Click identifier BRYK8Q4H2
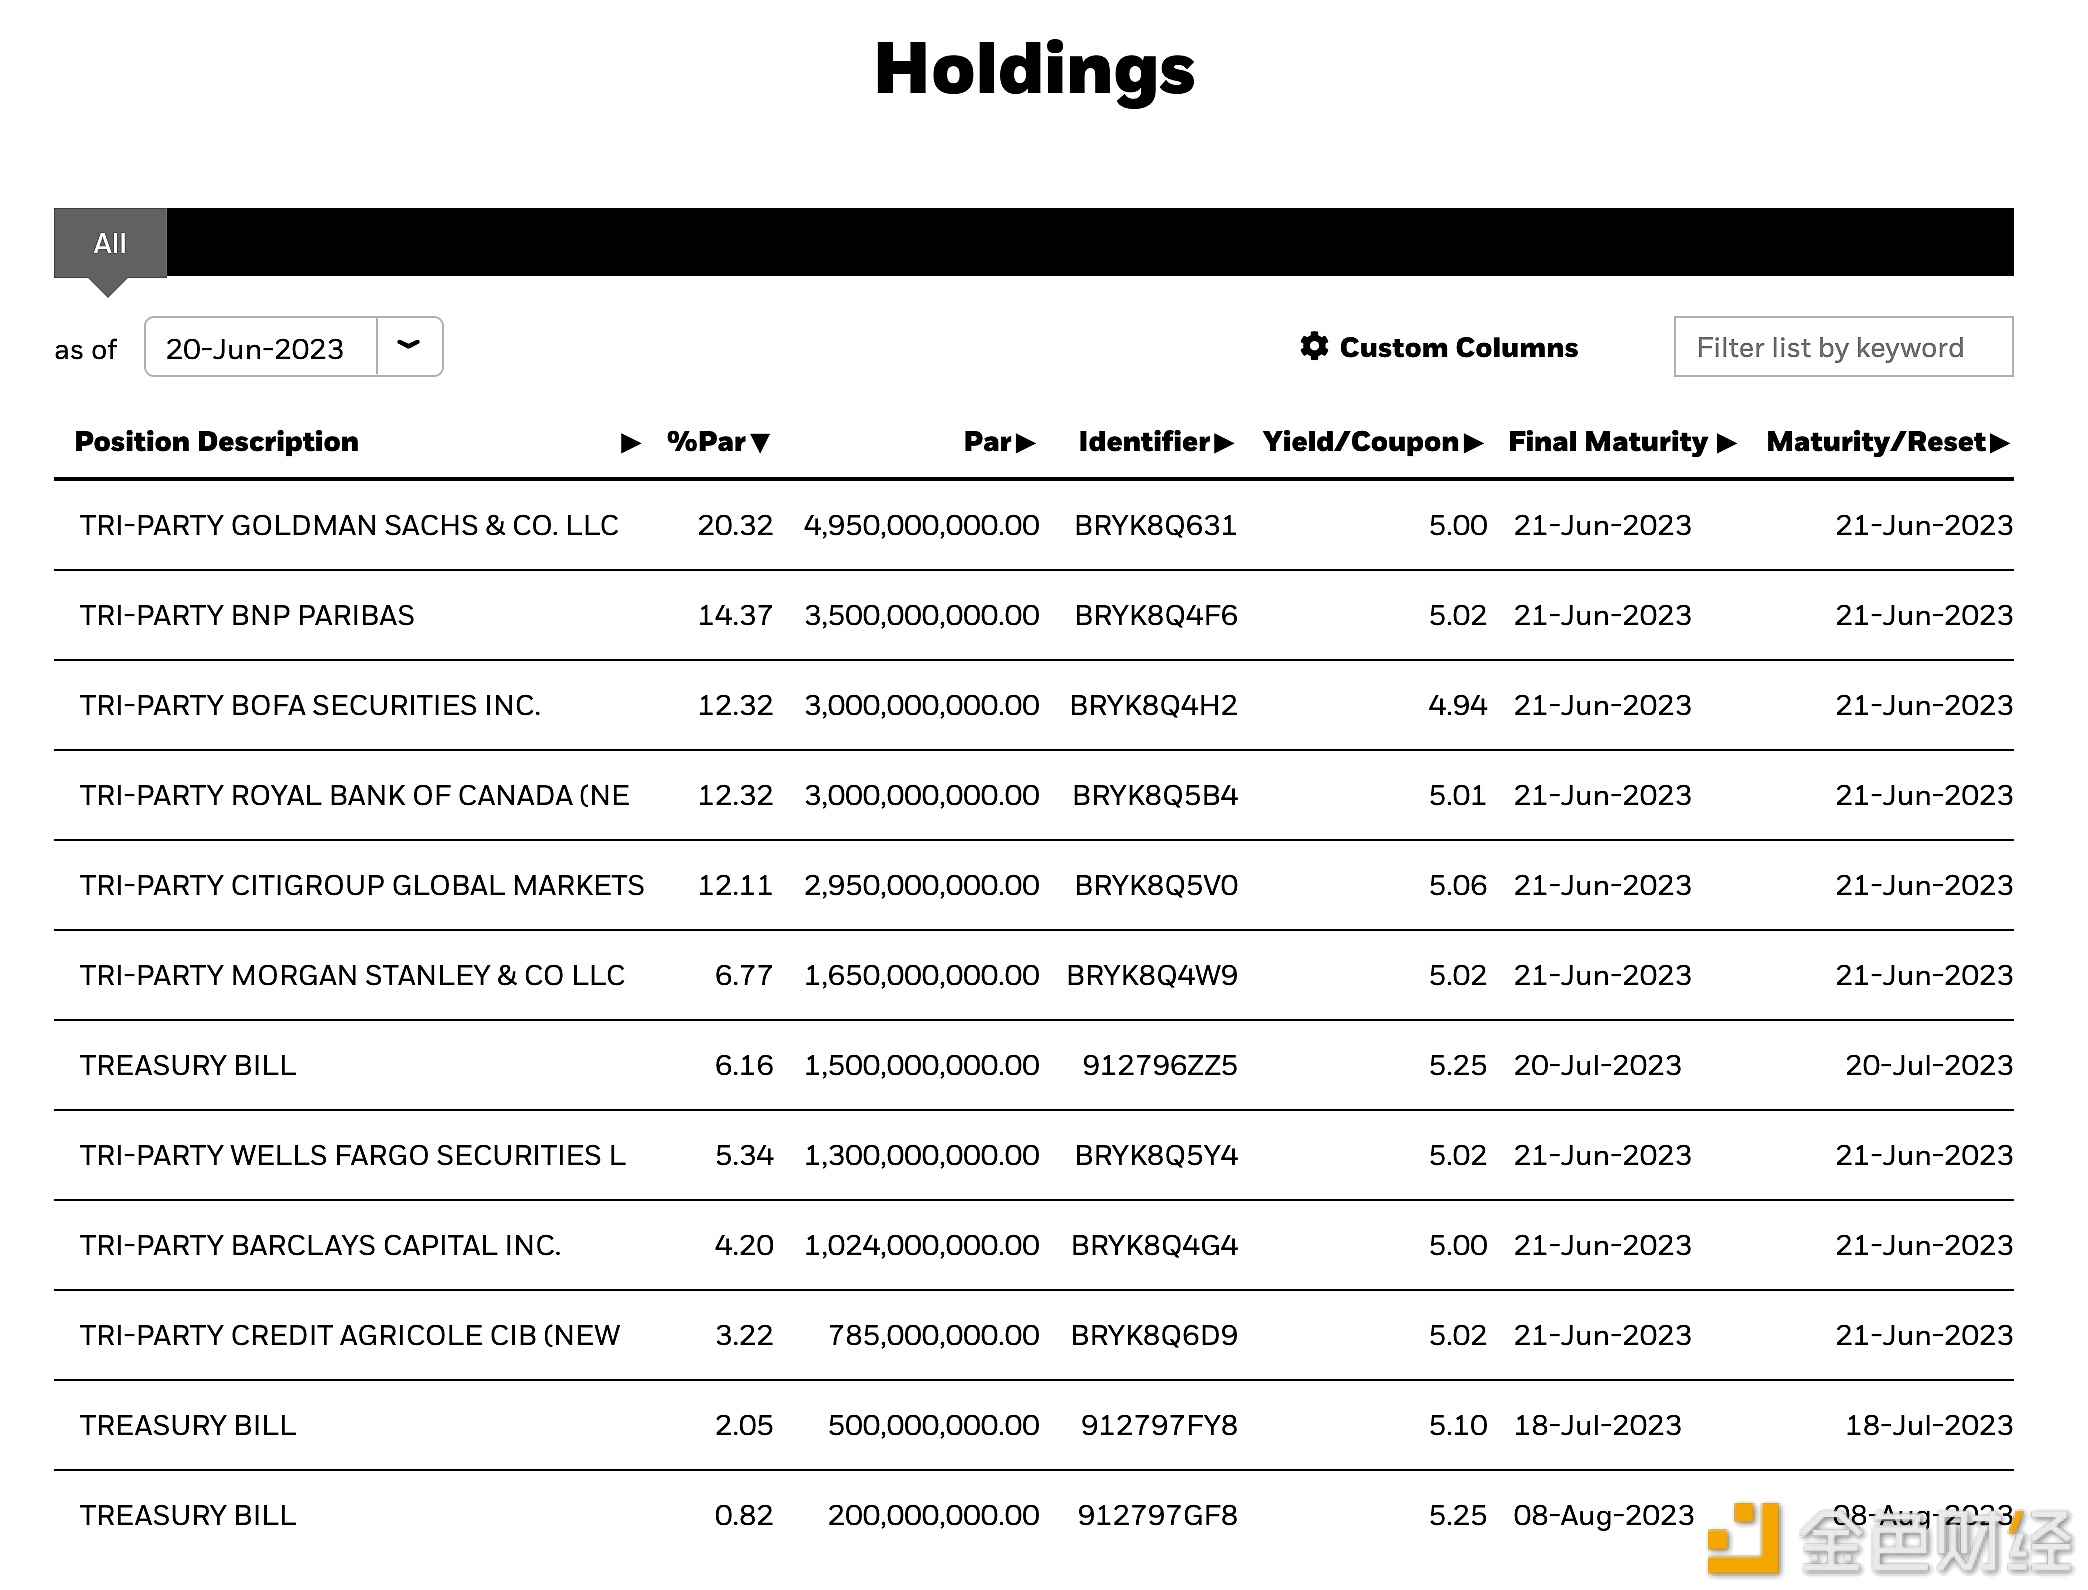Viewport: 2088px width, 1590px height. pyautogui.click(x=1154, y=705)
